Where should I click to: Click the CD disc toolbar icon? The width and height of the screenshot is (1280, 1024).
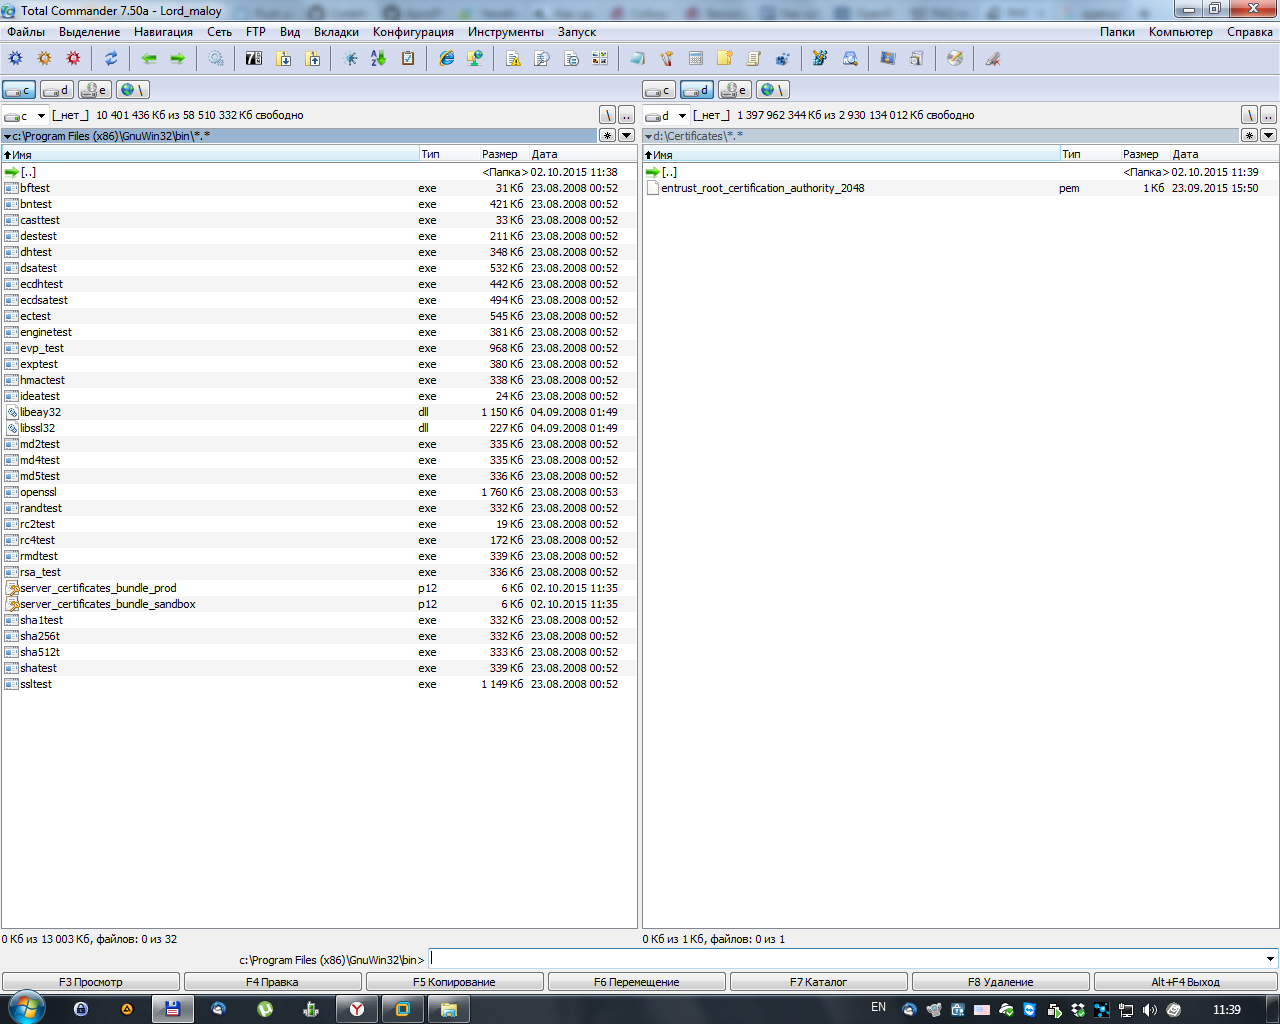955,59
